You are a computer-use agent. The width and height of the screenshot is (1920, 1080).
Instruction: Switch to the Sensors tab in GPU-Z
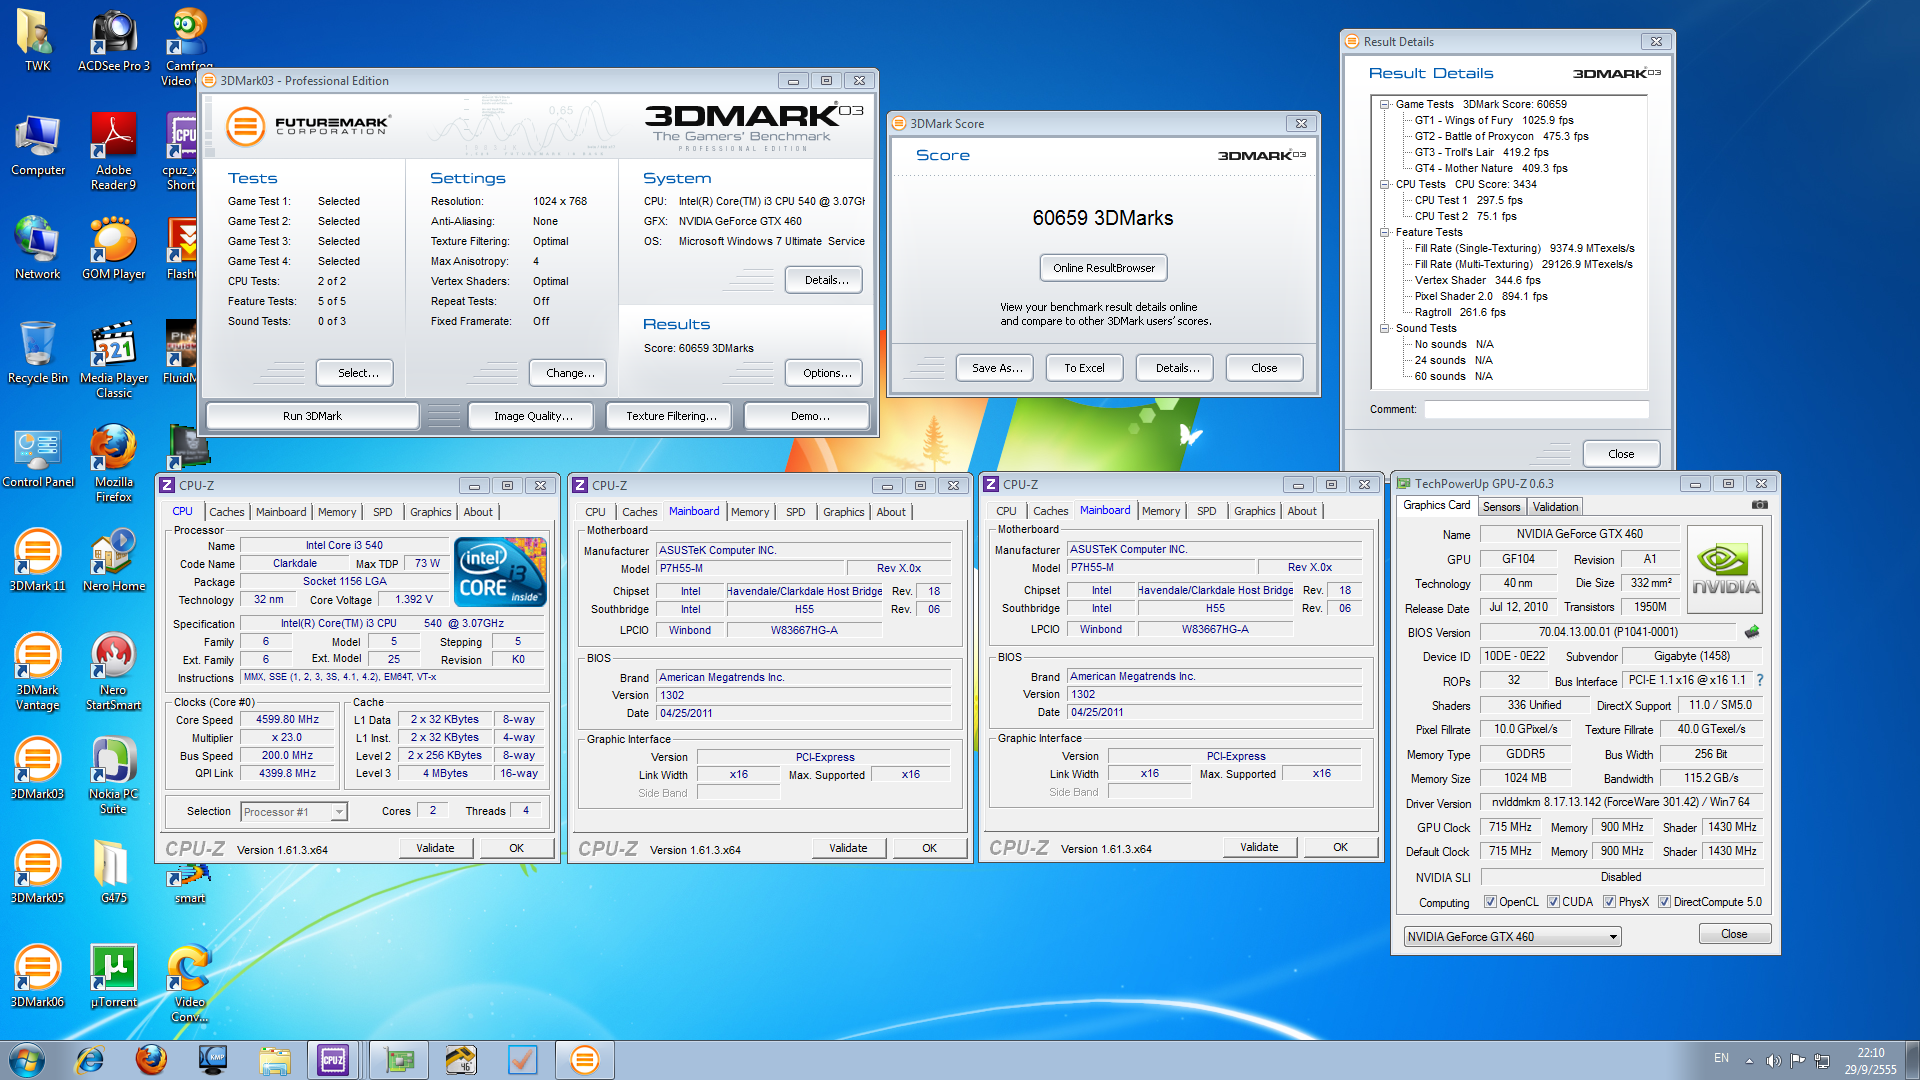point(1501,507)
